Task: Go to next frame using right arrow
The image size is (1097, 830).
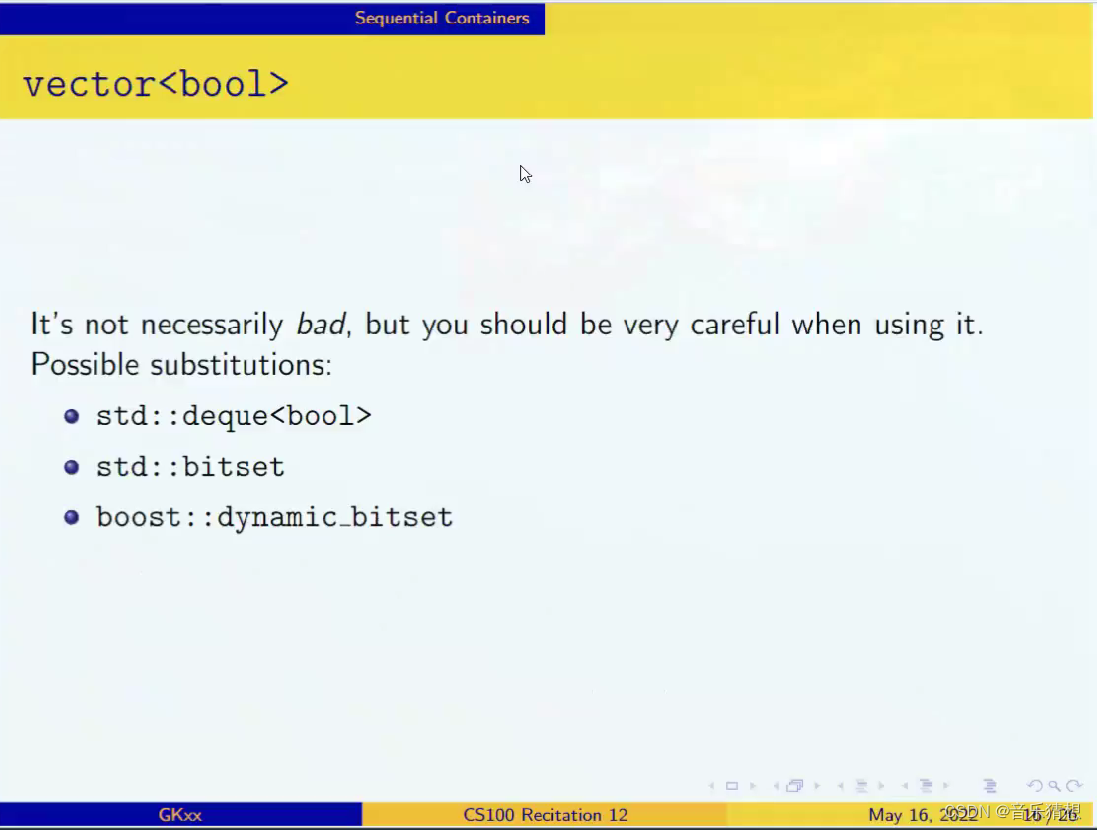Action: [816, 786]
